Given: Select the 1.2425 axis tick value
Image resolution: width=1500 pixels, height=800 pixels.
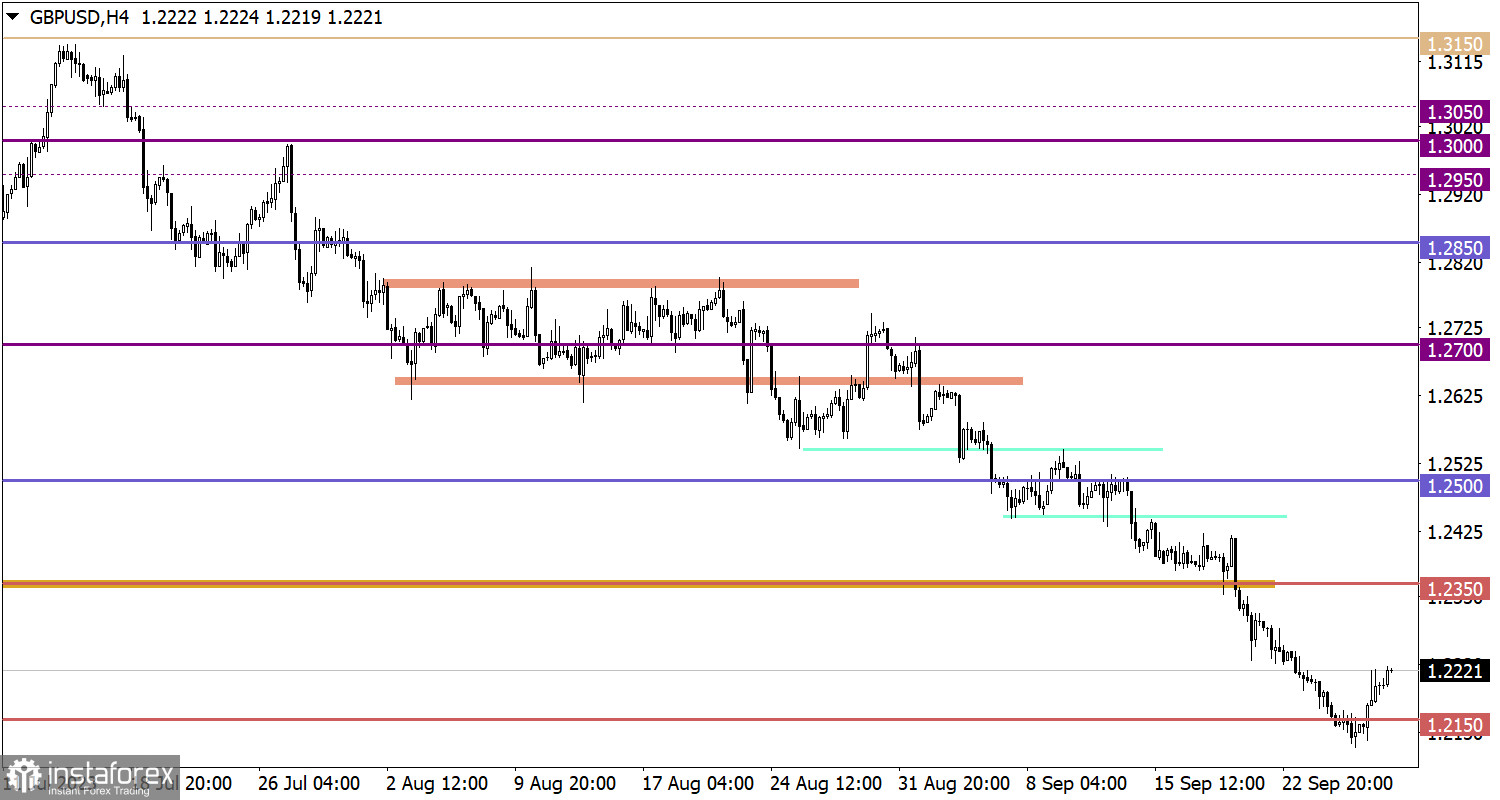Looking at the screenshot, I should point(1455,532).
